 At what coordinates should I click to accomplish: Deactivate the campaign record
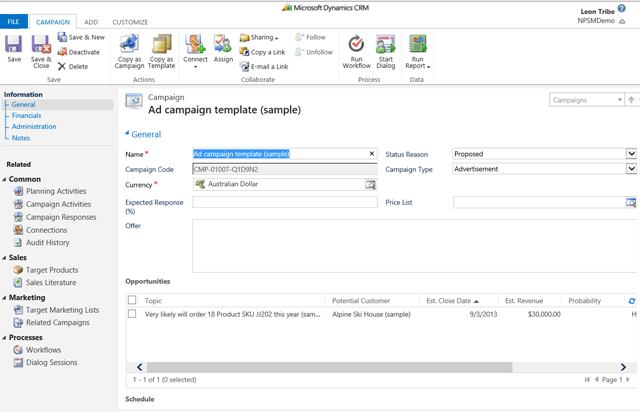tap(79, 52)
